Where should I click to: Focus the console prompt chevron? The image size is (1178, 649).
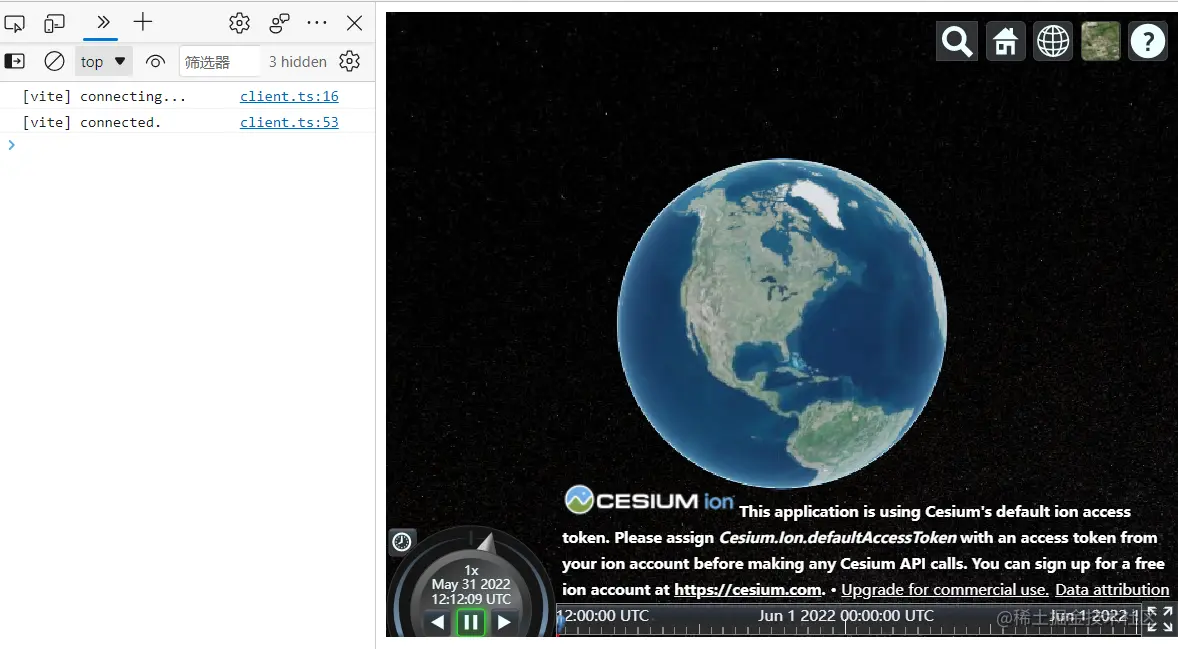(11, 145)
